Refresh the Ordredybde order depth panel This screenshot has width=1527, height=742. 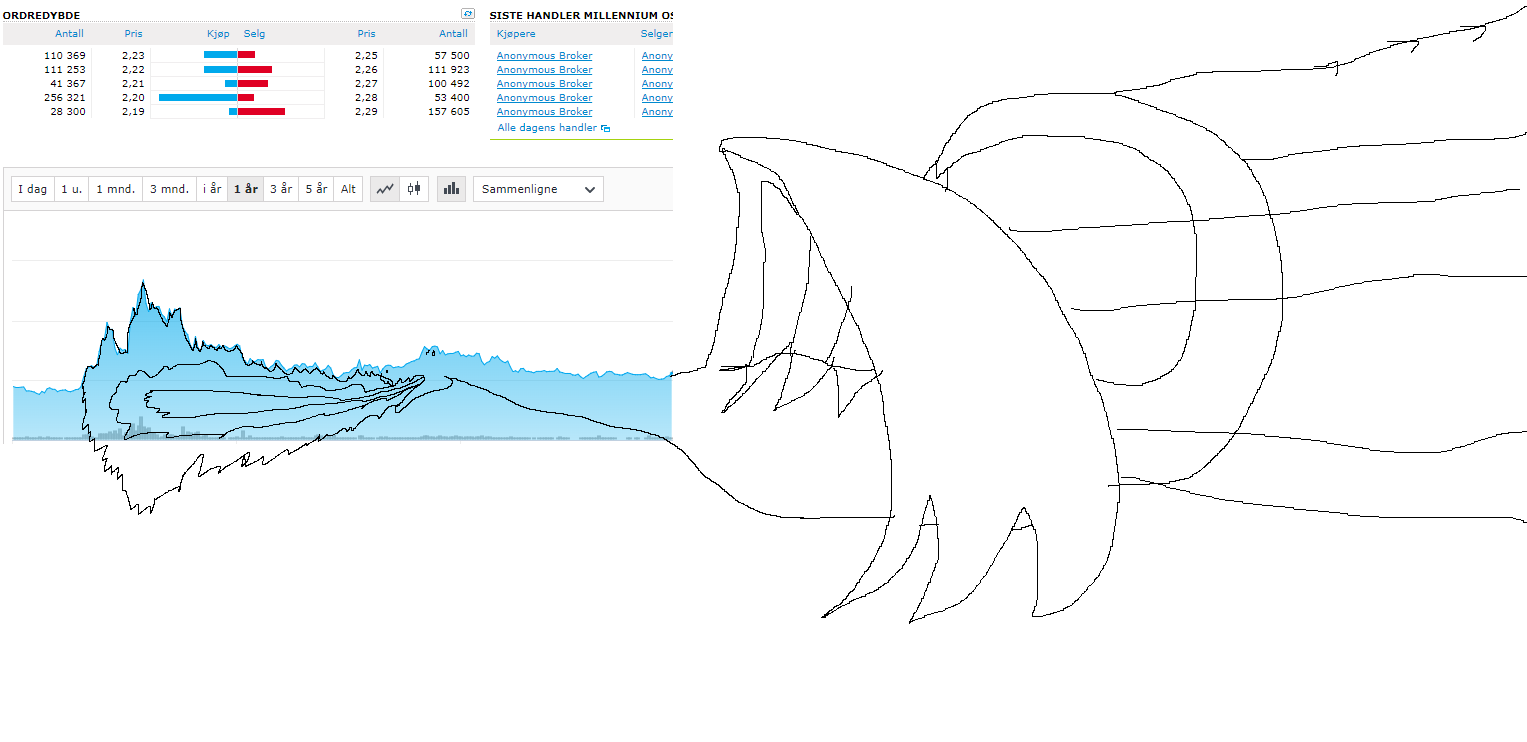467,14
